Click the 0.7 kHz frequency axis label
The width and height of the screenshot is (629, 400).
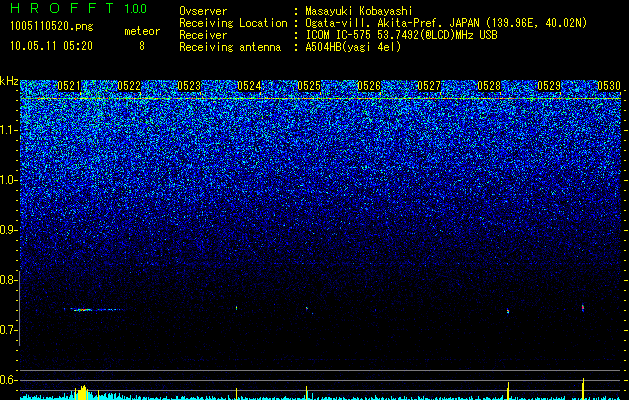9,330
